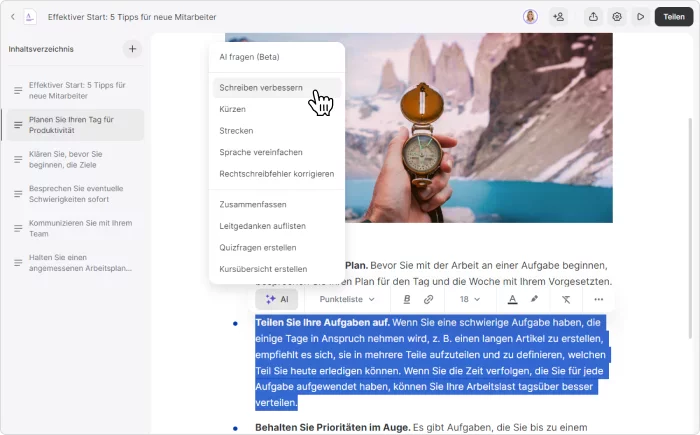This screenshot has height=435, width=700.
Task: Select 'Schreiben verbessern' in AI menu
Action: click(x=277, y=88)
